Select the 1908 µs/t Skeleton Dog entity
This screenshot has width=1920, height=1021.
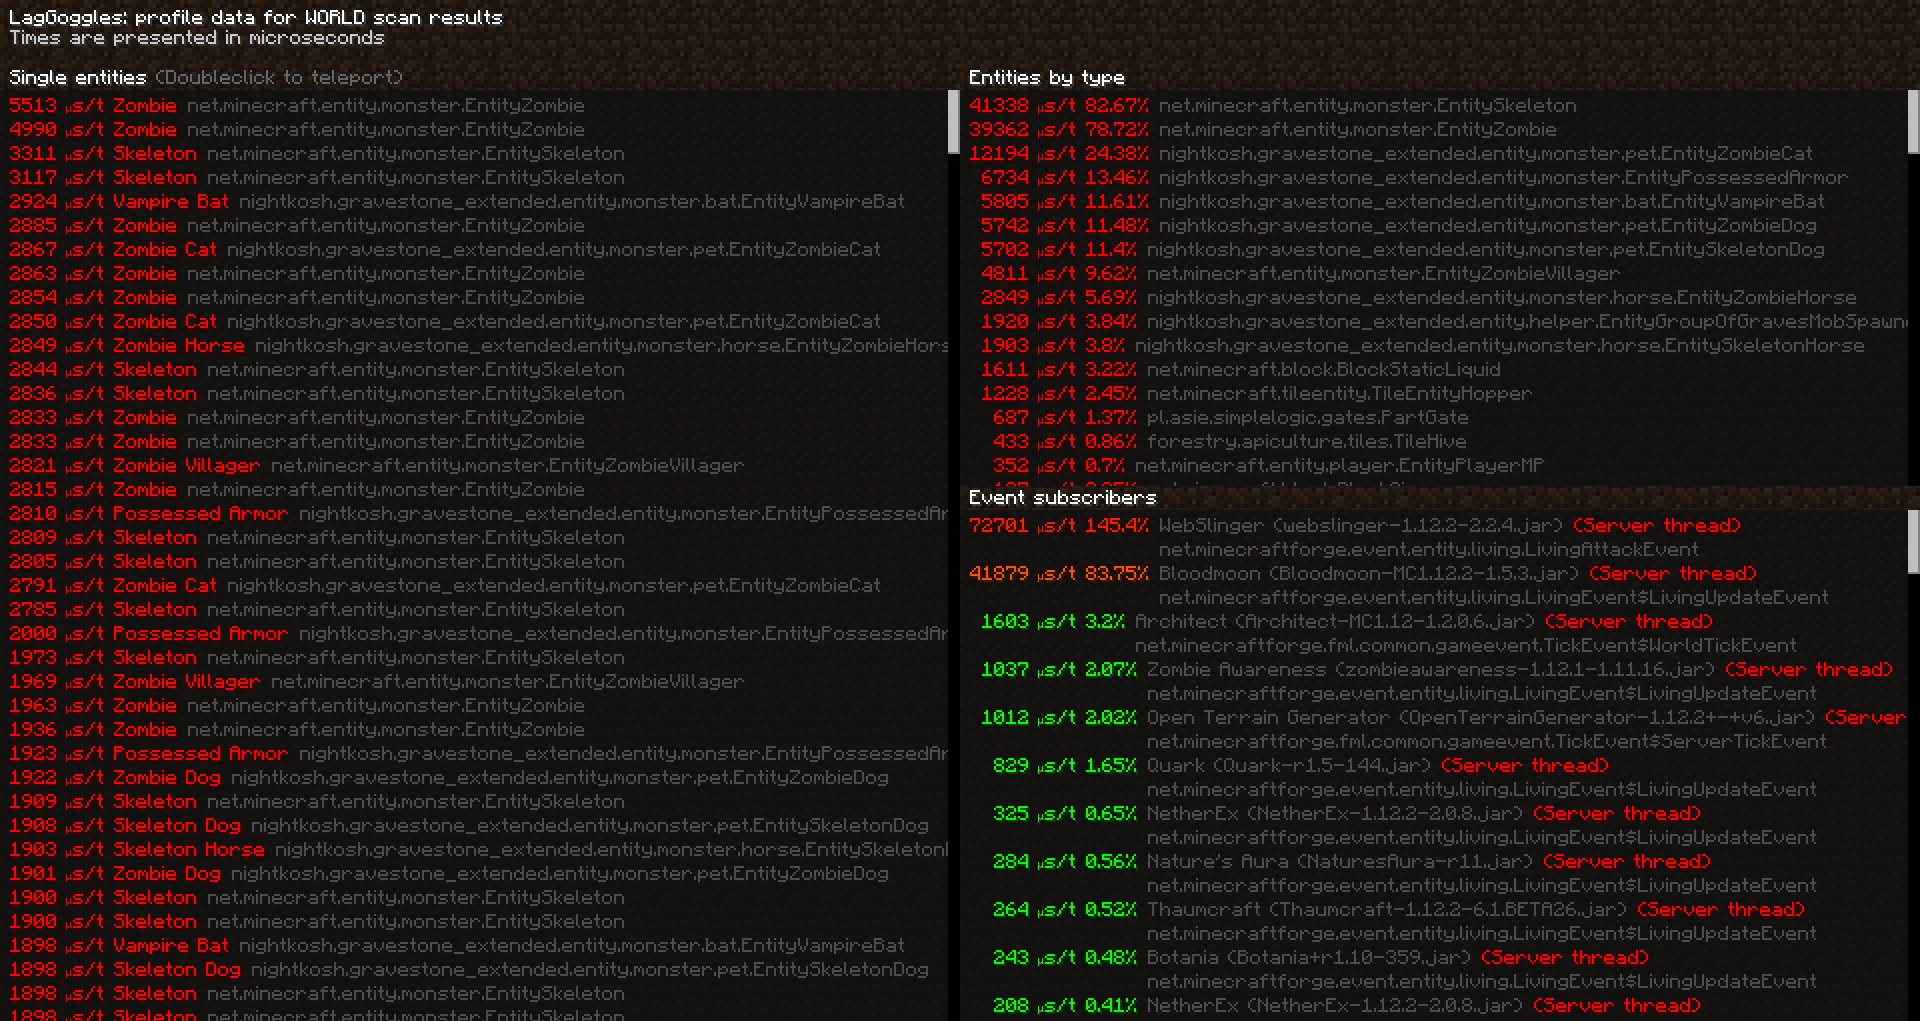(469, 825)
